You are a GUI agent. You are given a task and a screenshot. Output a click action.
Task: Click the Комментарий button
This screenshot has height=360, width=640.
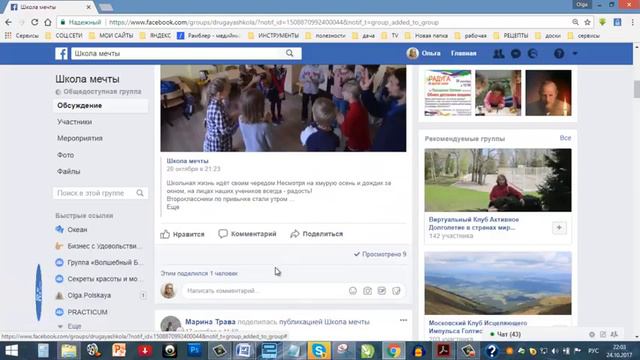pyautogui.click(x=247, y=234)
